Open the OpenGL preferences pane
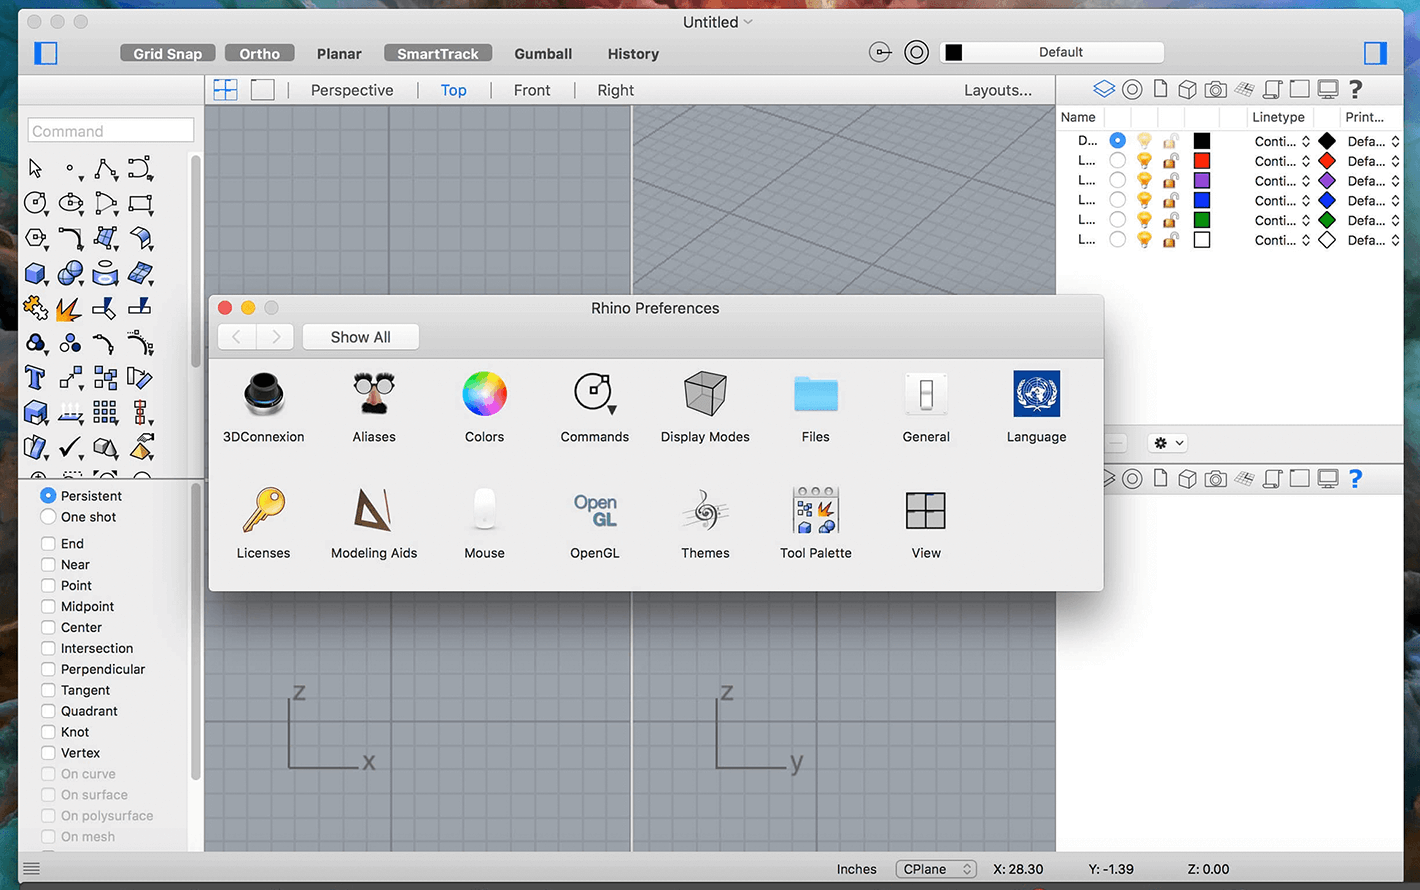1420x890 pixels. pyautogui.click(x=595, y=523)
